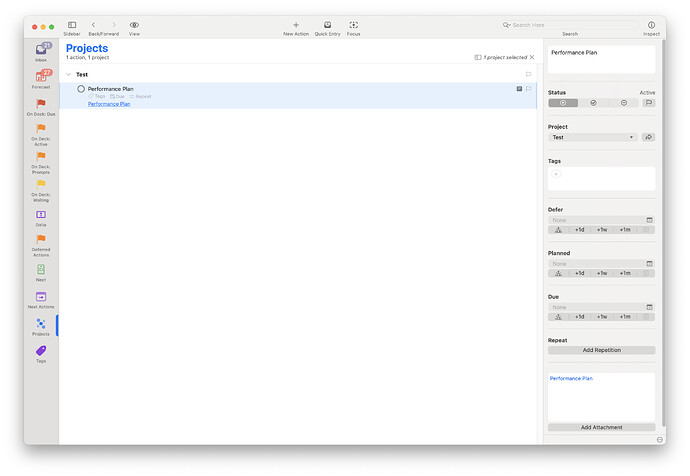Open the Inbox perspective
690x476 pixels.
41,51
